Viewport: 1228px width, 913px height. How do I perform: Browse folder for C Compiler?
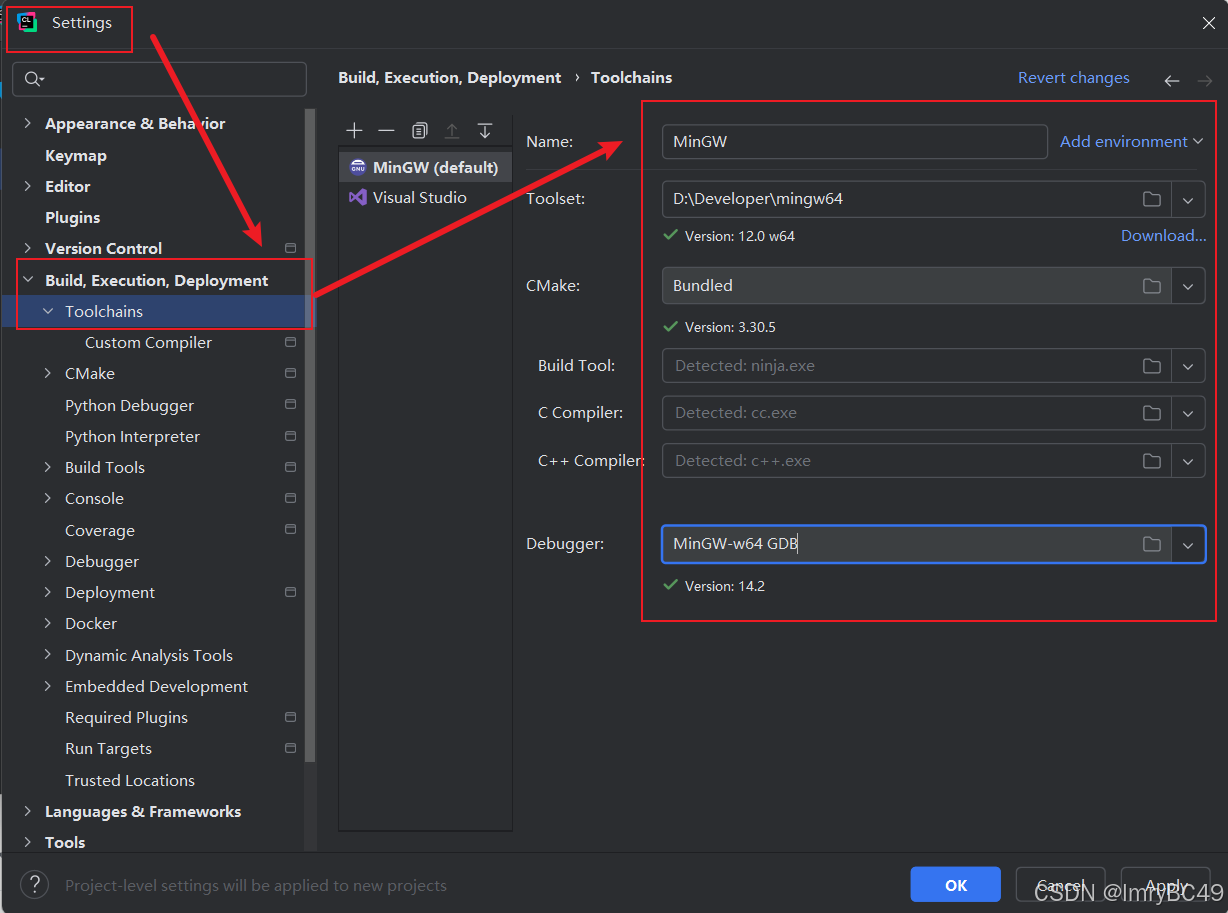click(x=1152, y=413)
